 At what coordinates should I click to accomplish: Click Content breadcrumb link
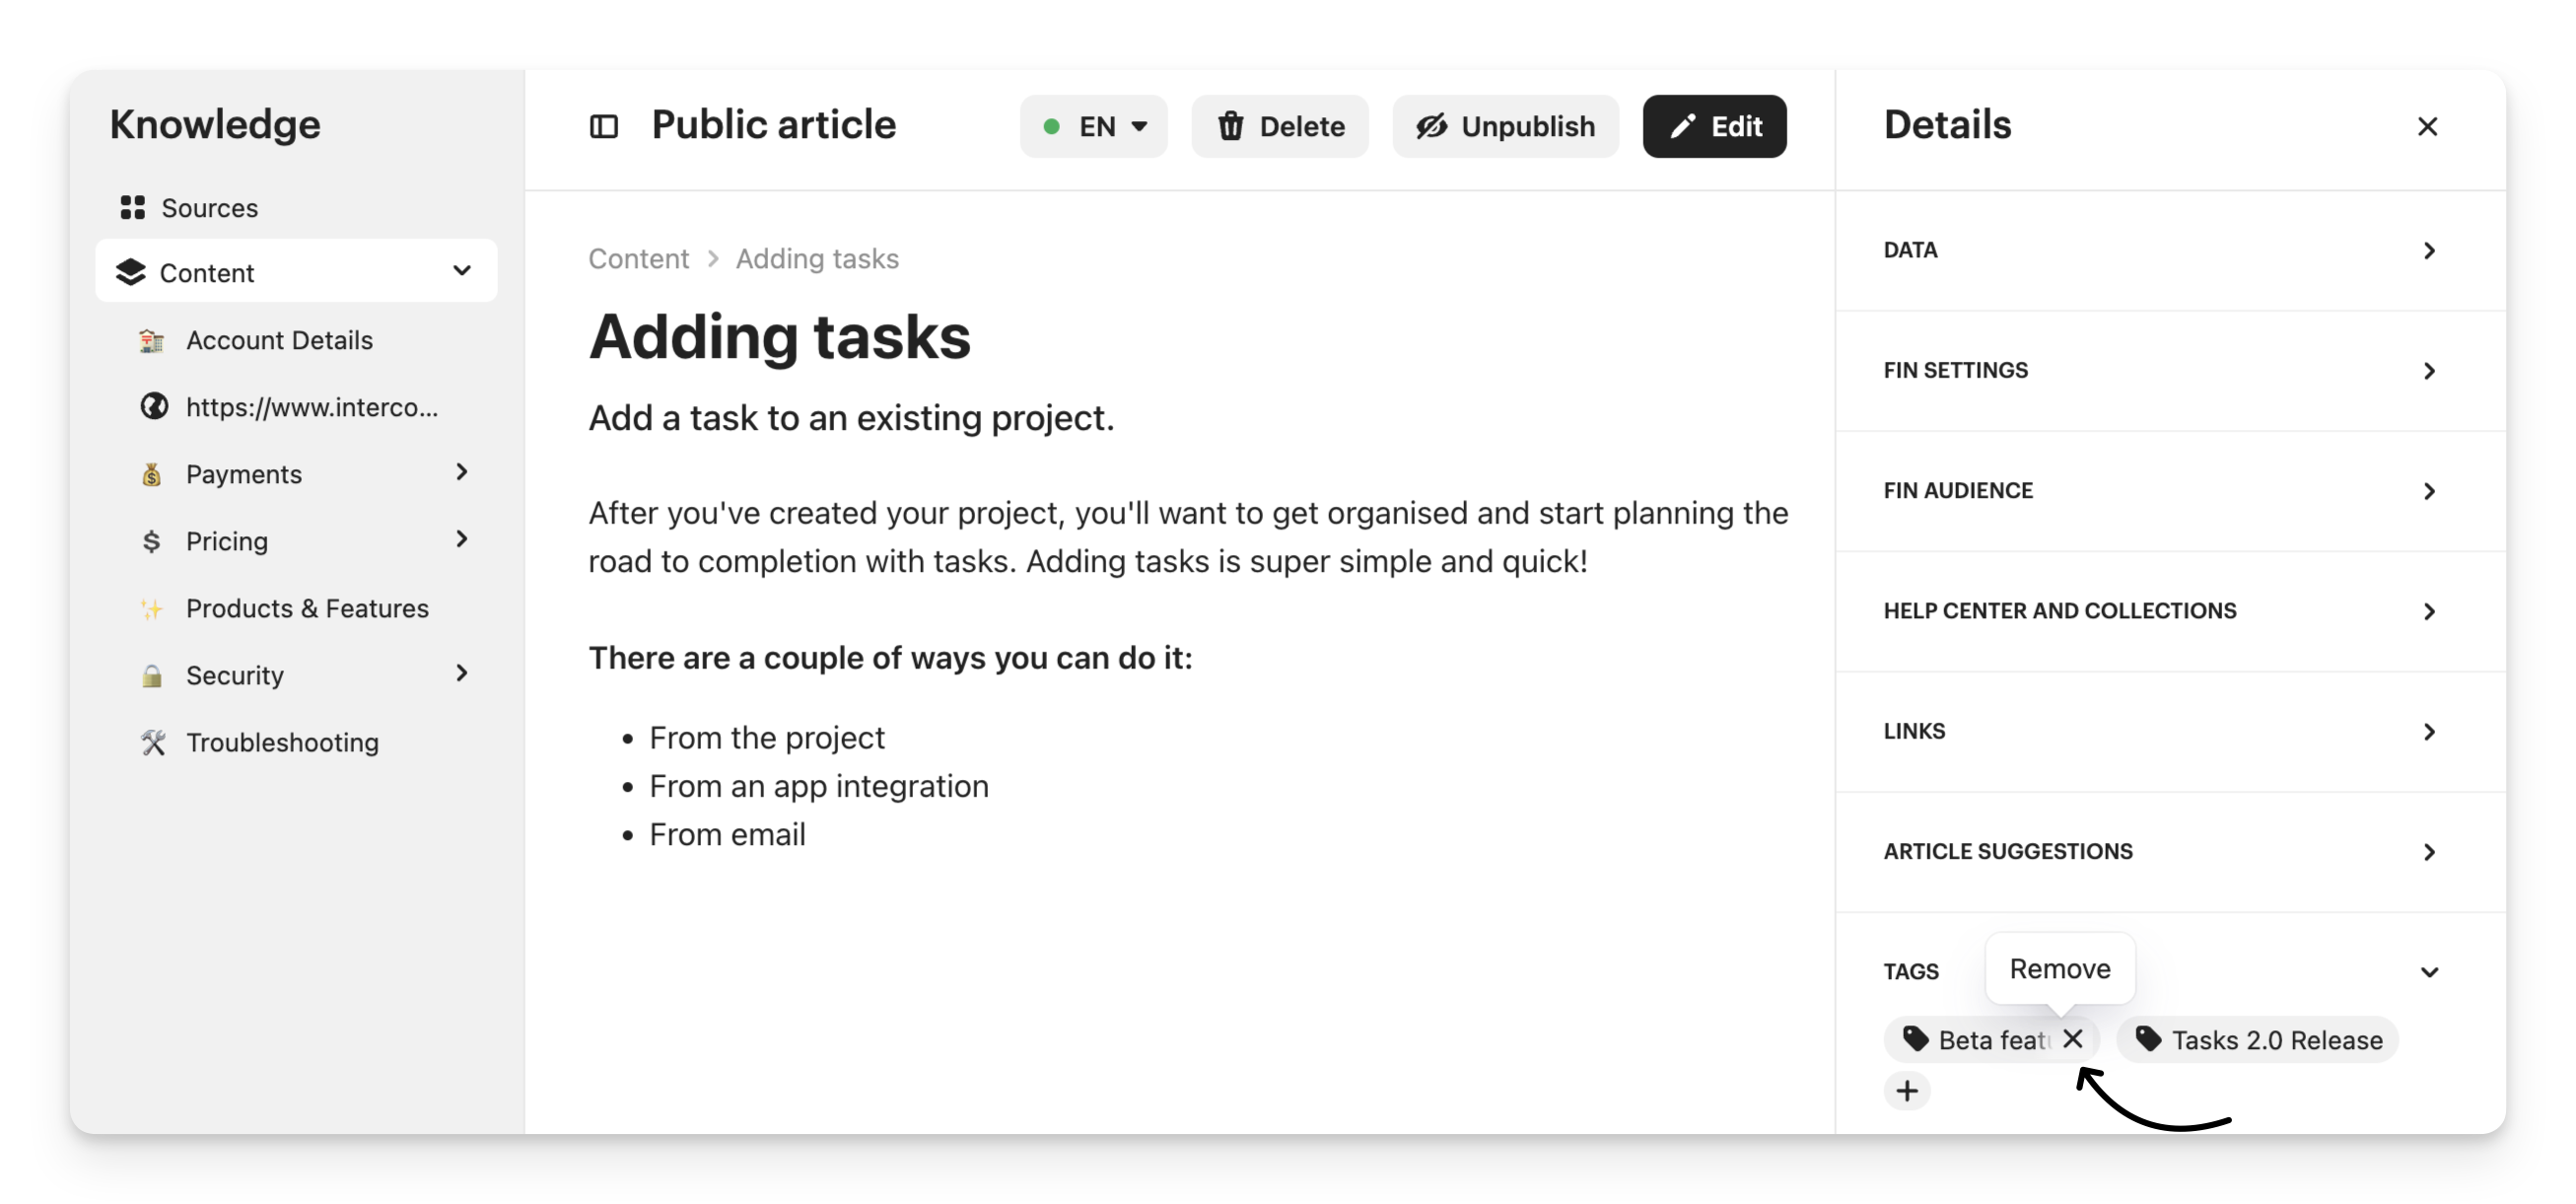(x=638, y=259)
